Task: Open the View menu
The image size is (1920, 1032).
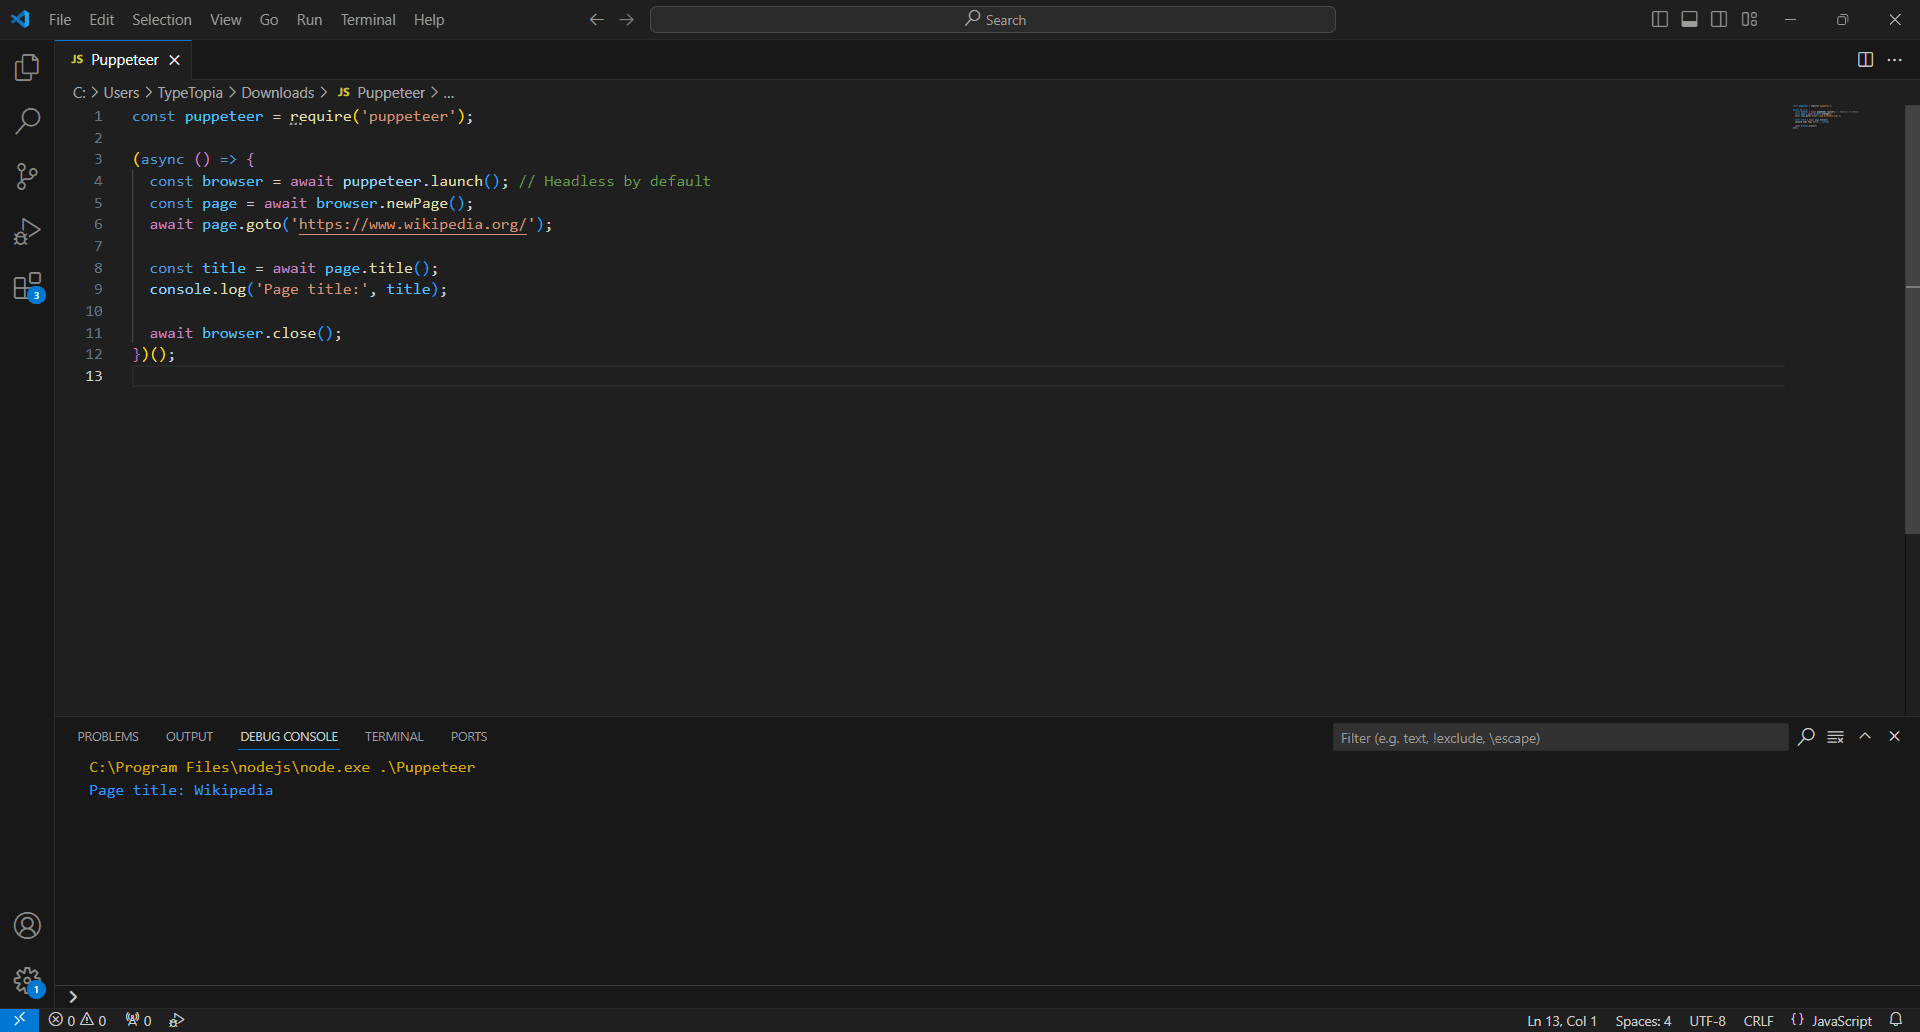Action: (225, 19)
